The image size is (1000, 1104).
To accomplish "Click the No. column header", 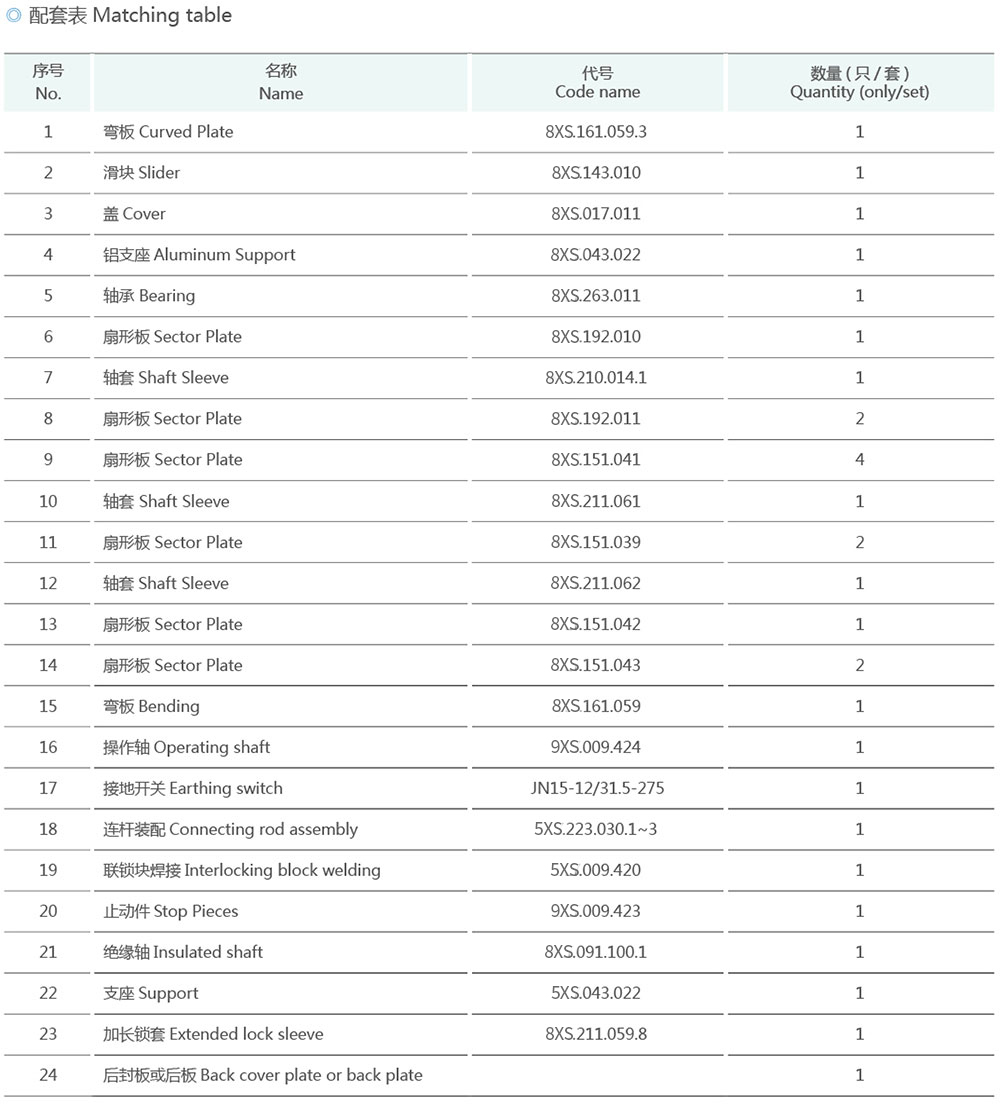I will [48, 82].
